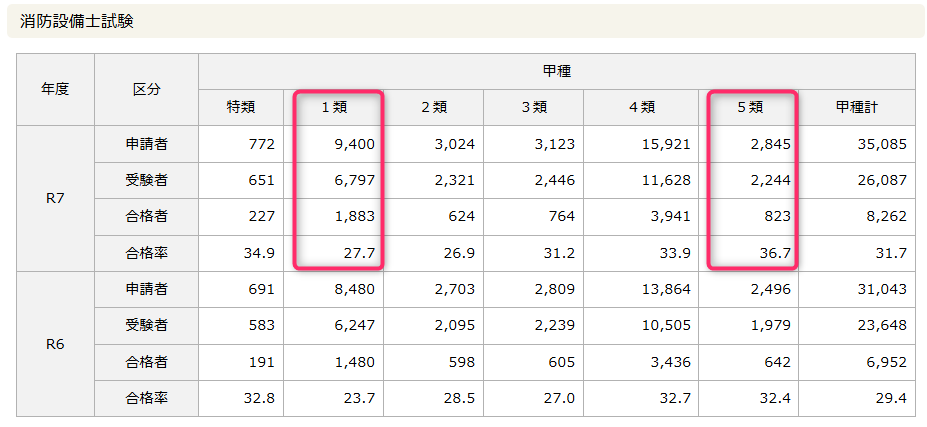Select the R6 受験者 value 10,505
Viewport: 927px width, 427px height.
pyautogui.click(x=663, y=325)
